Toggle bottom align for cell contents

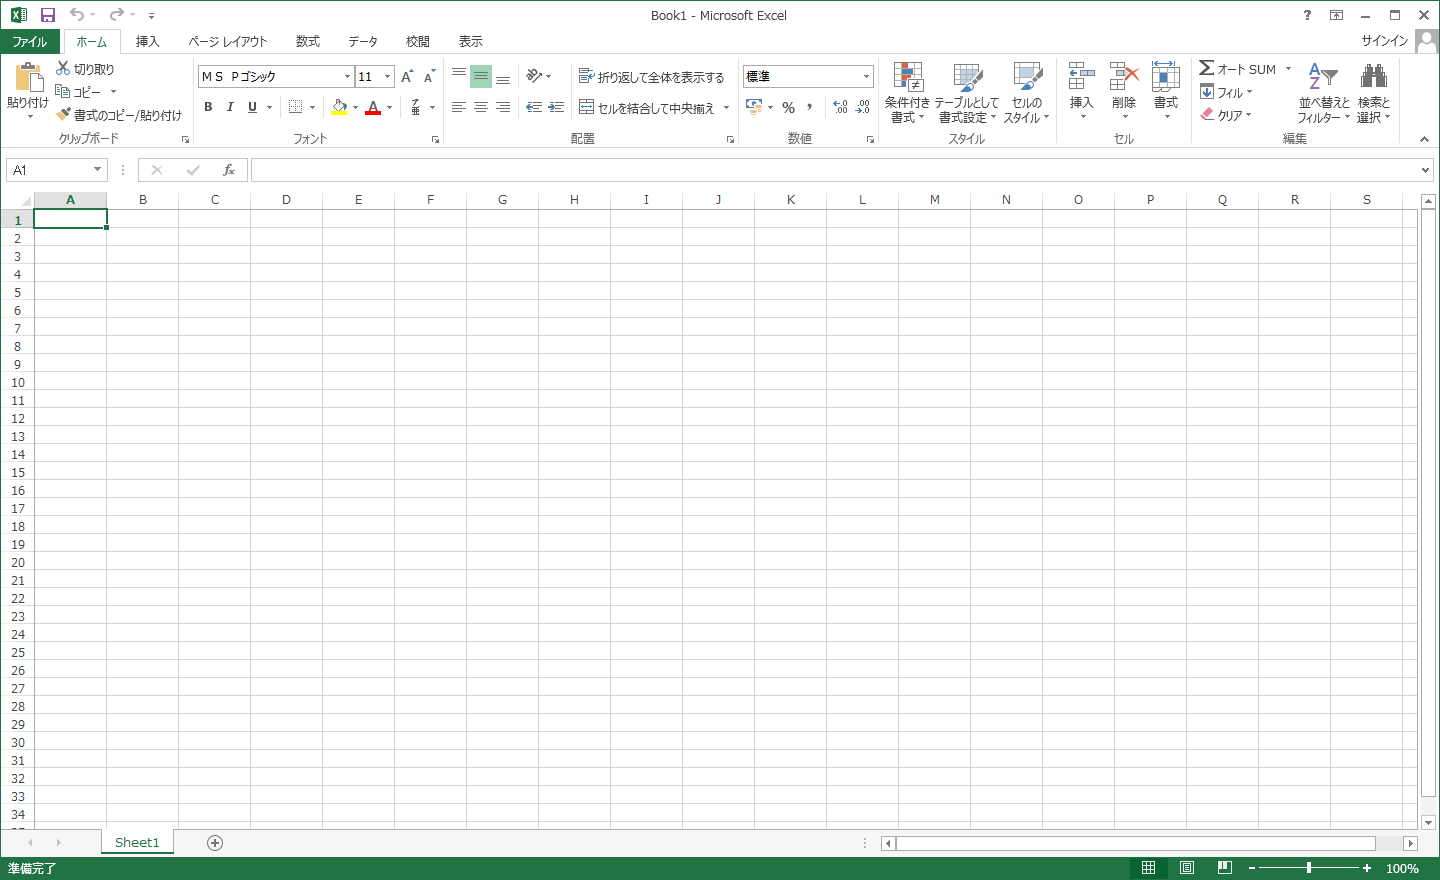[x=503, y=76]
